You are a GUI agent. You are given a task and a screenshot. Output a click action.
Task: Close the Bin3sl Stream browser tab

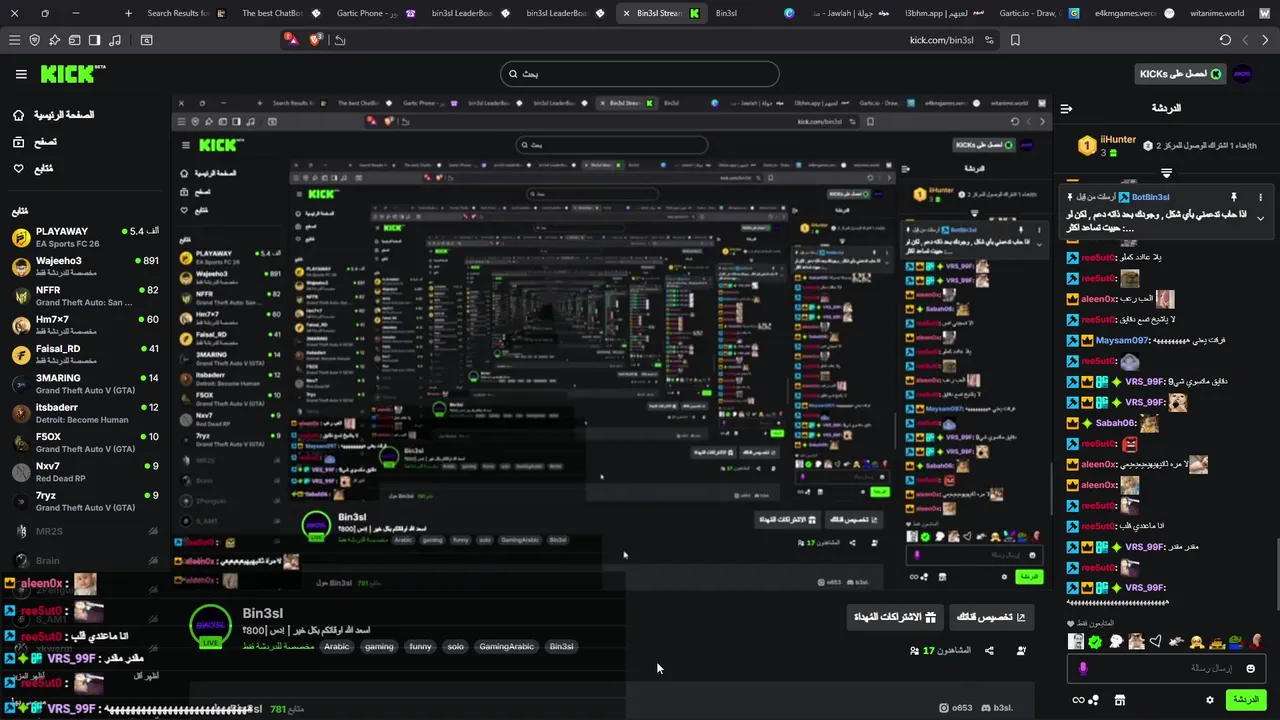pos(626,13)
